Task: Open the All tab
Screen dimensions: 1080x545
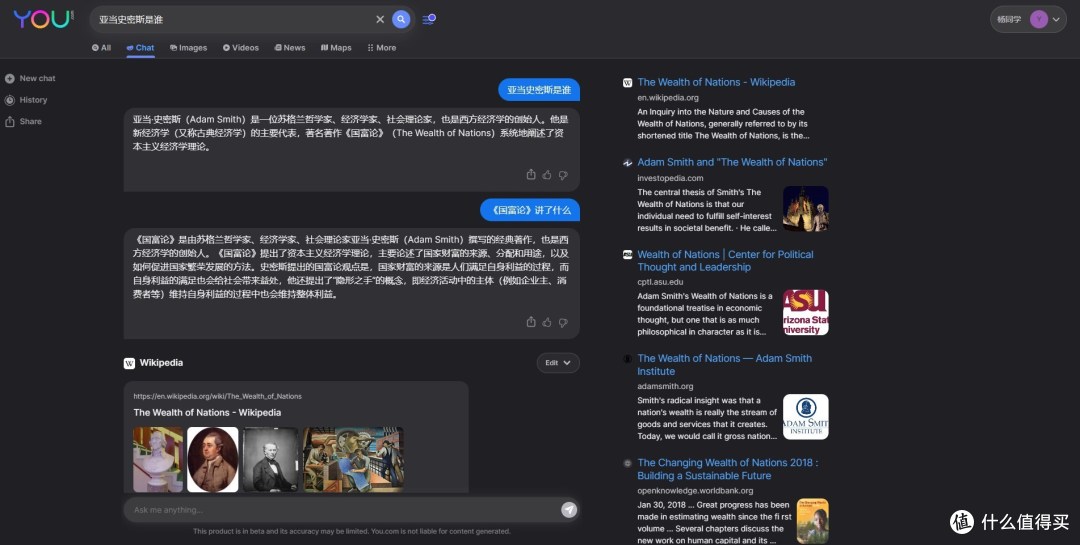Action: (x=101, y=48)
